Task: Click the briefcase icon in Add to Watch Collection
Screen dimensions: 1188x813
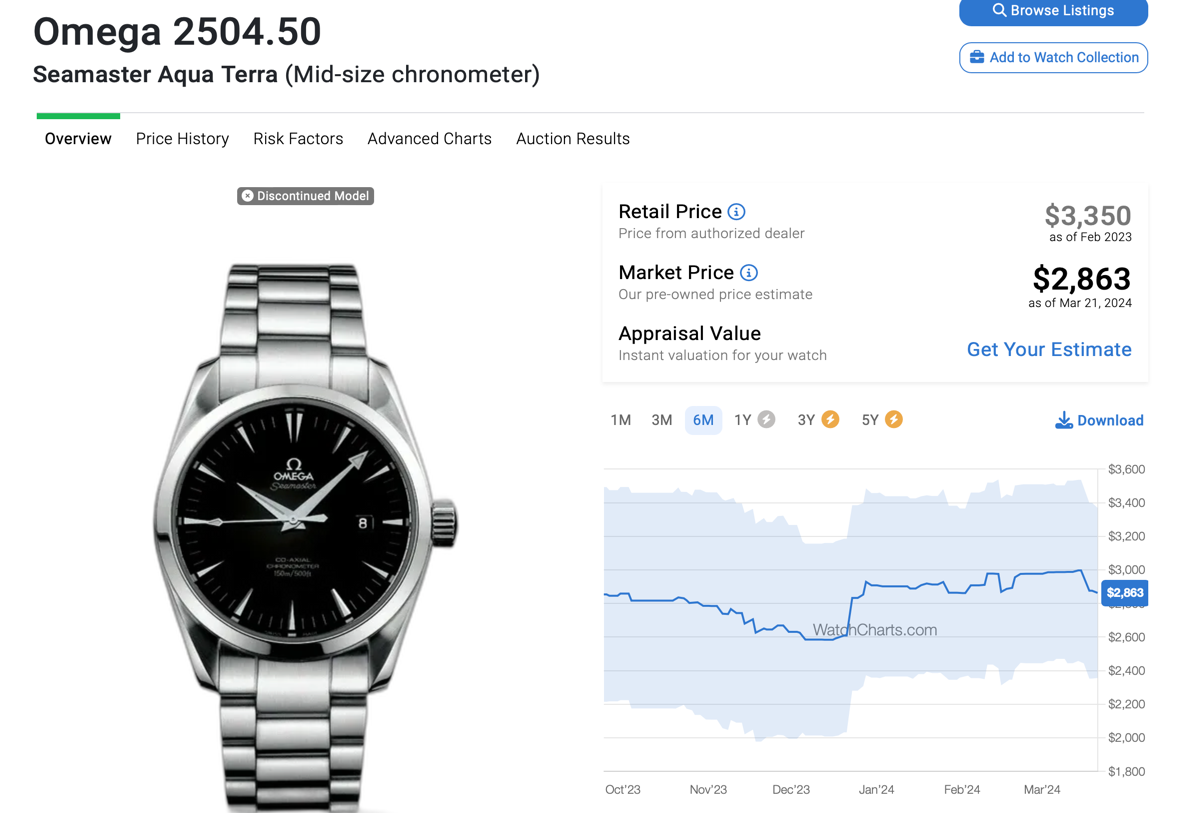Action: pyautogui.click(x=977, y=58)
